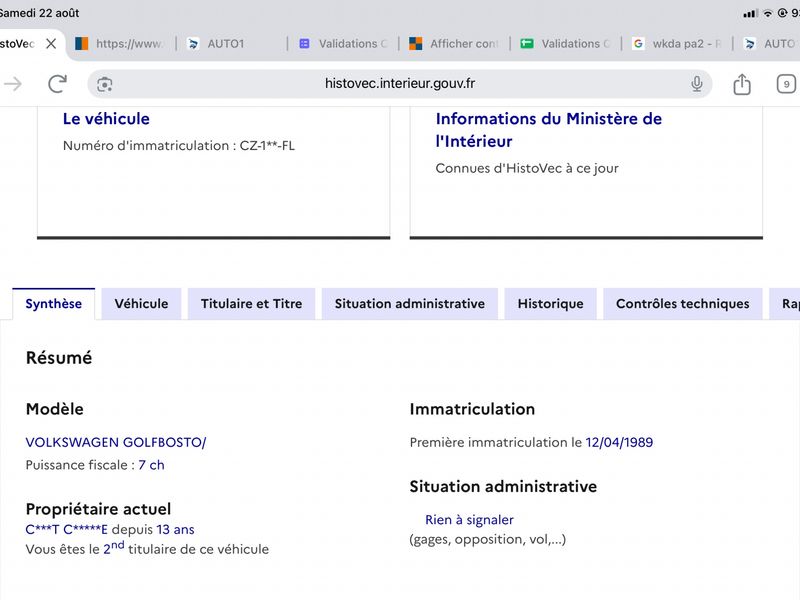Click the Rien à signaler status
The width and height of the screenshot is (800, 600).
469,519
